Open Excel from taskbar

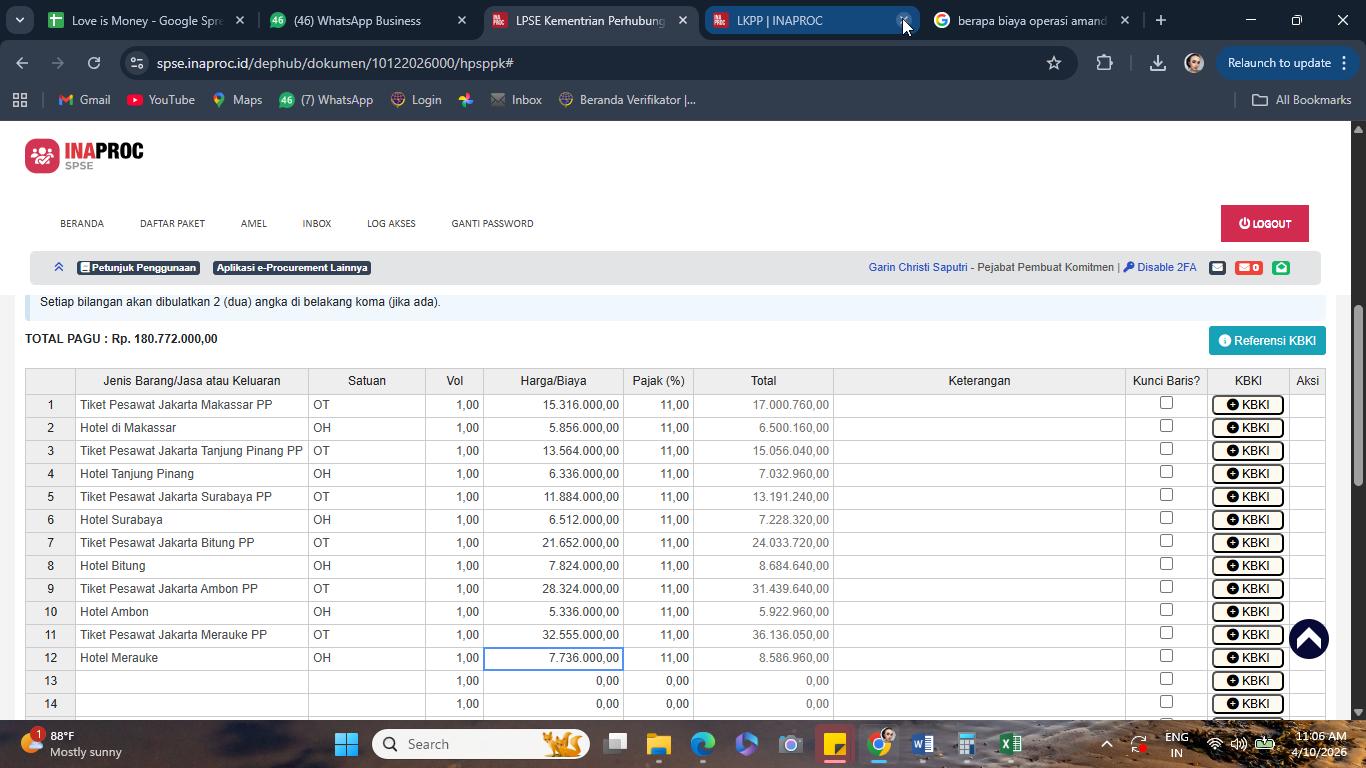click(x=1010, y=744)
